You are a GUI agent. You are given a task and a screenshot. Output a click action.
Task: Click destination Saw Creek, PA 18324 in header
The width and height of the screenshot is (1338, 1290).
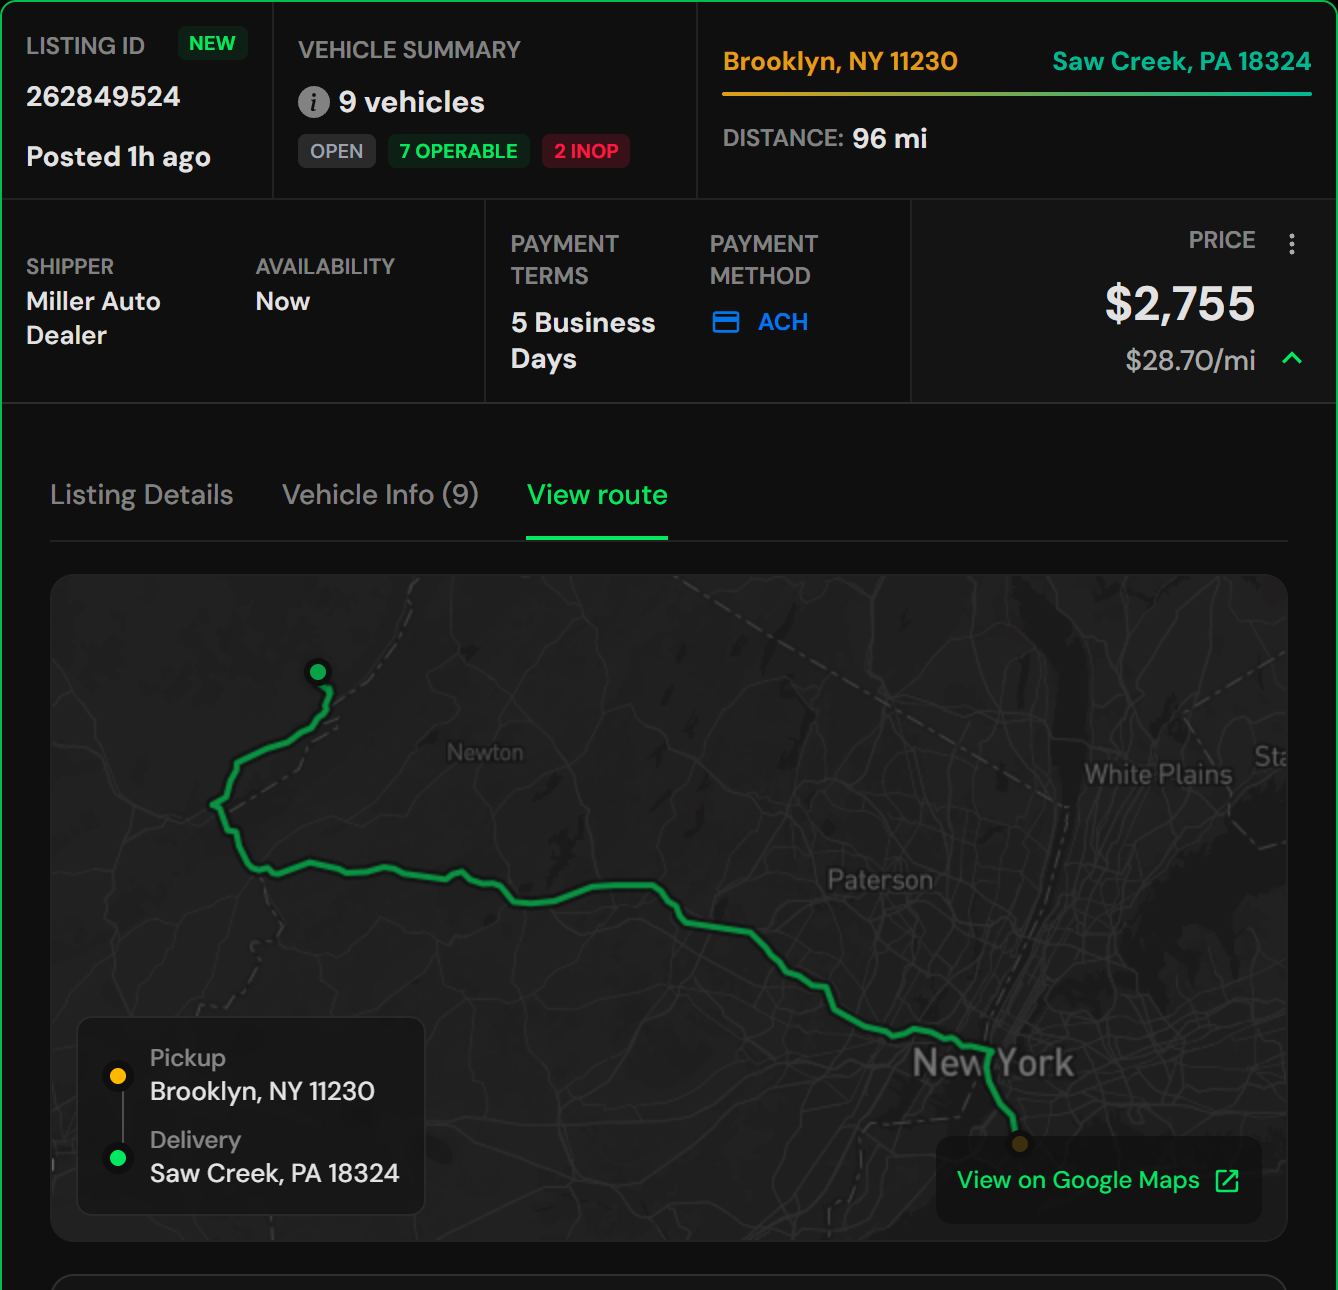1182,61
